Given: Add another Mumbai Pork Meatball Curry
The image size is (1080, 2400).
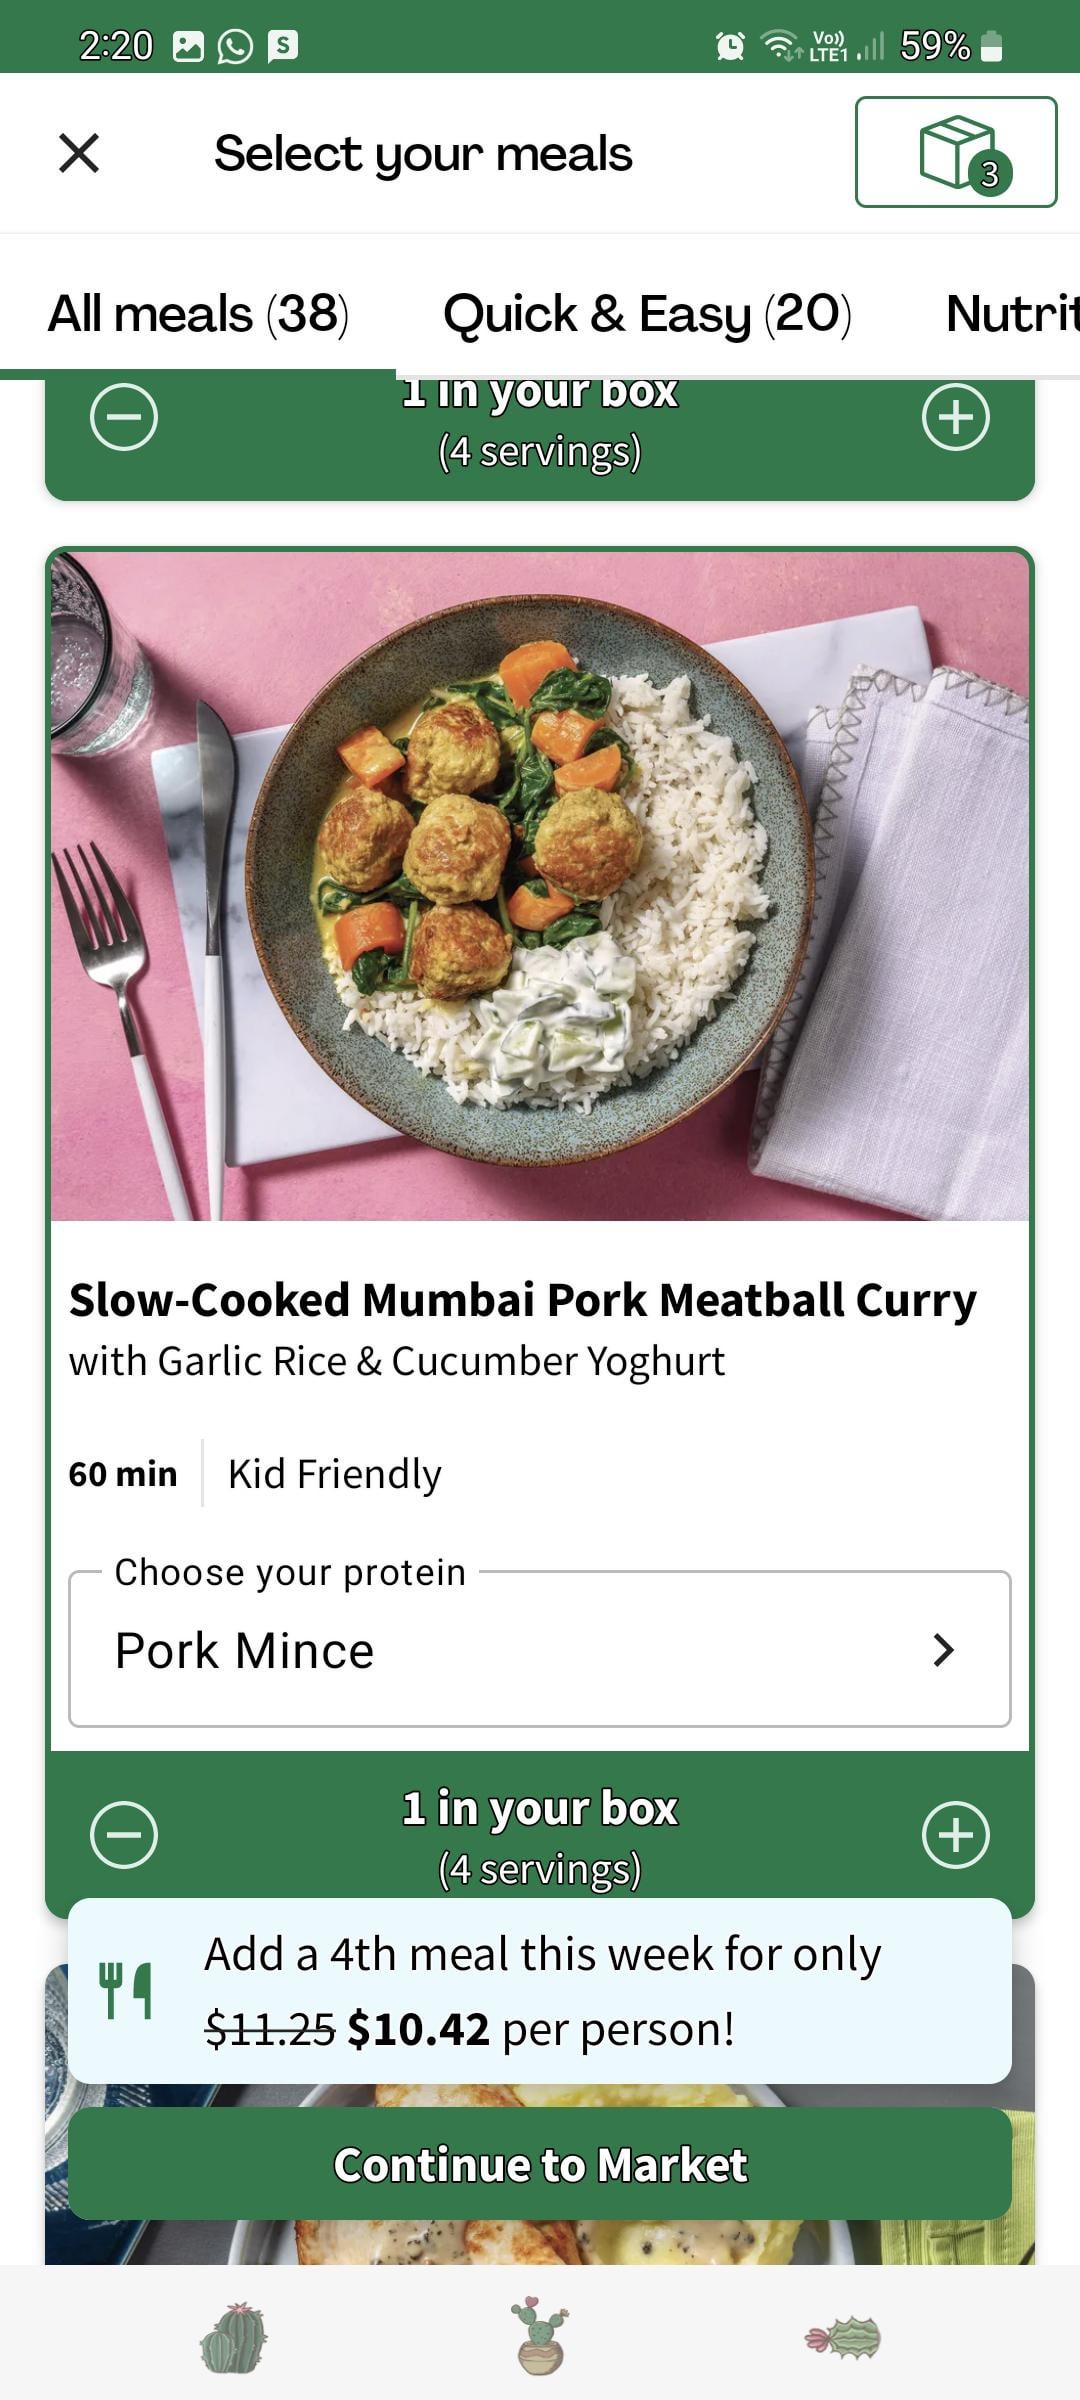Looking at the screenshot, I should pos(955,1834).
